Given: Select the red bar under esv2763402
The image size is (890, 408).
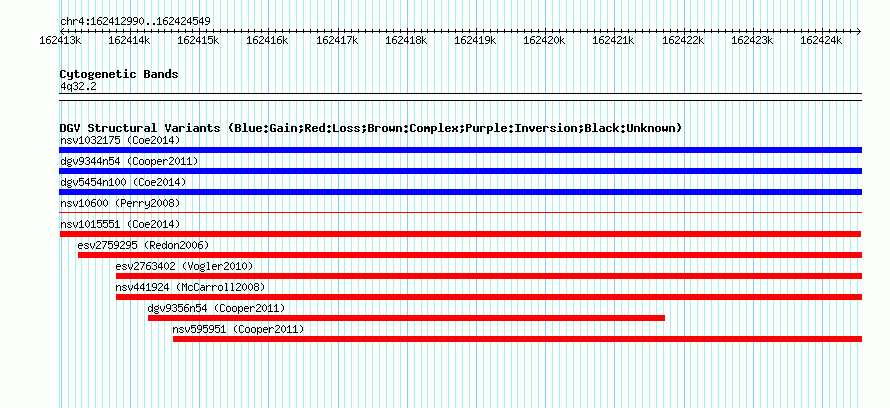Looking at the screenshot, I should click(x=489, y=276).
